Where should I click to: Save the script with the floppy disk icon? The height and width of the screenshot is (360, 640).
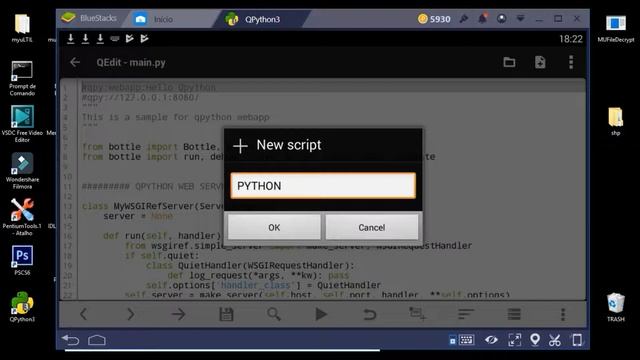coord(226,314)
